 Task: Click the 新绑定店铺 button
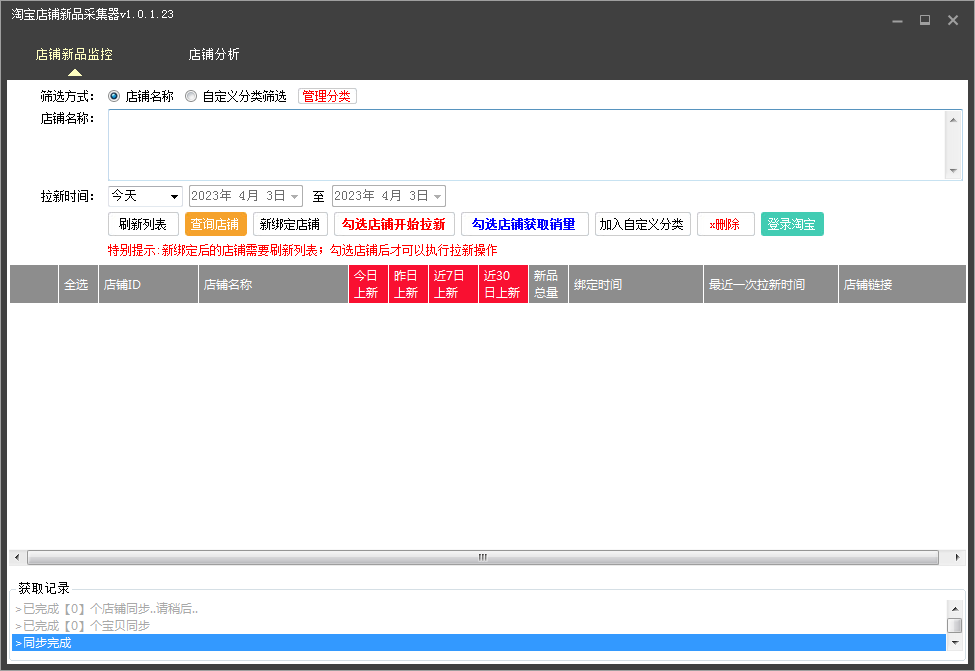pos(290,224)
